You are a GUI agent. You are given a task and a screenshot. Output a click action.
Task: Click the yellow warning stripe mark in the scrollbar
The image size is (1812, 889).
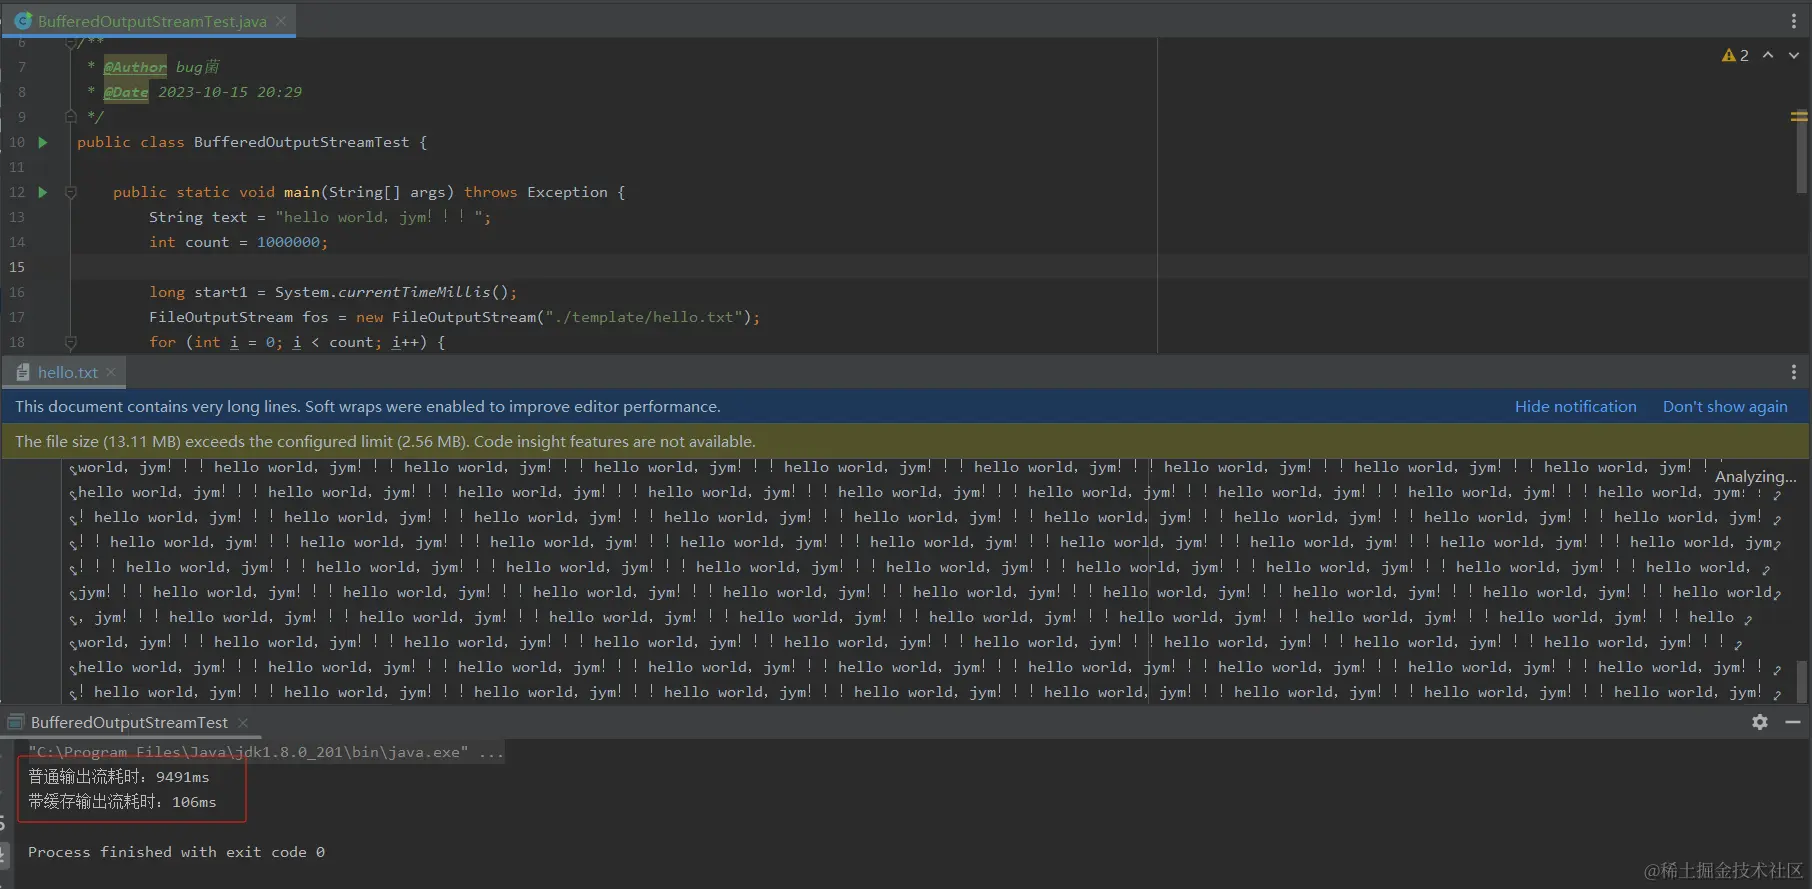point(1799,117)
